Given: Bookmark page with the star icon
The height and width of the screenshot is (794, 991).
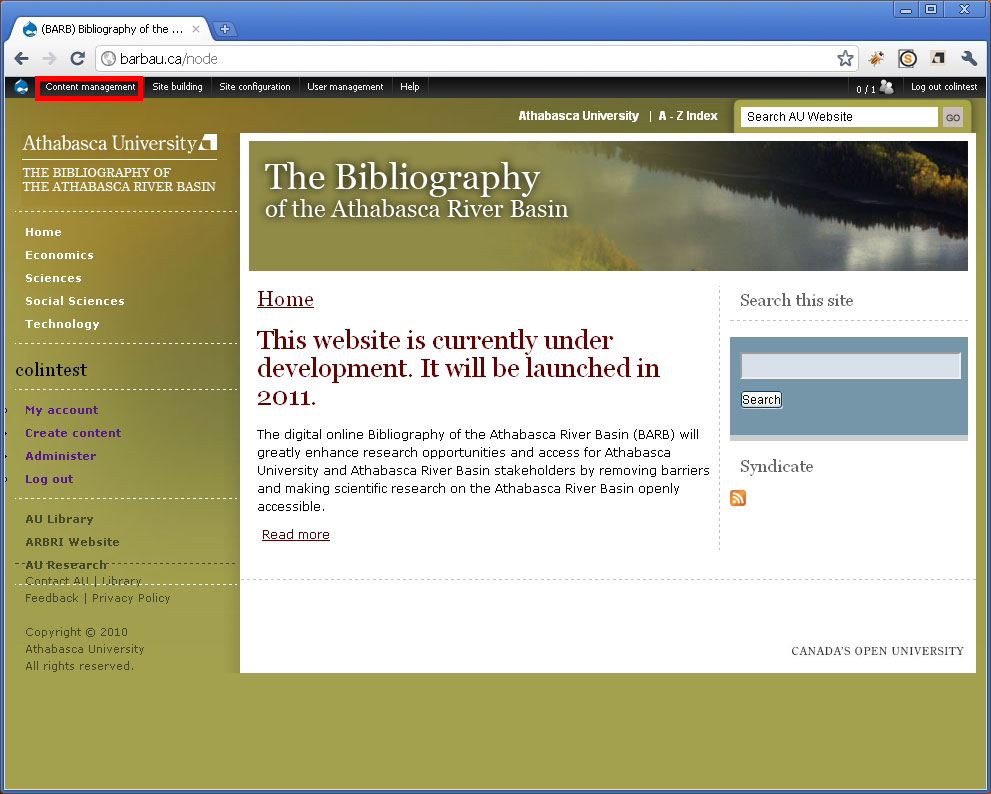Looking at the screenshot, I should [x=845, y=59].
